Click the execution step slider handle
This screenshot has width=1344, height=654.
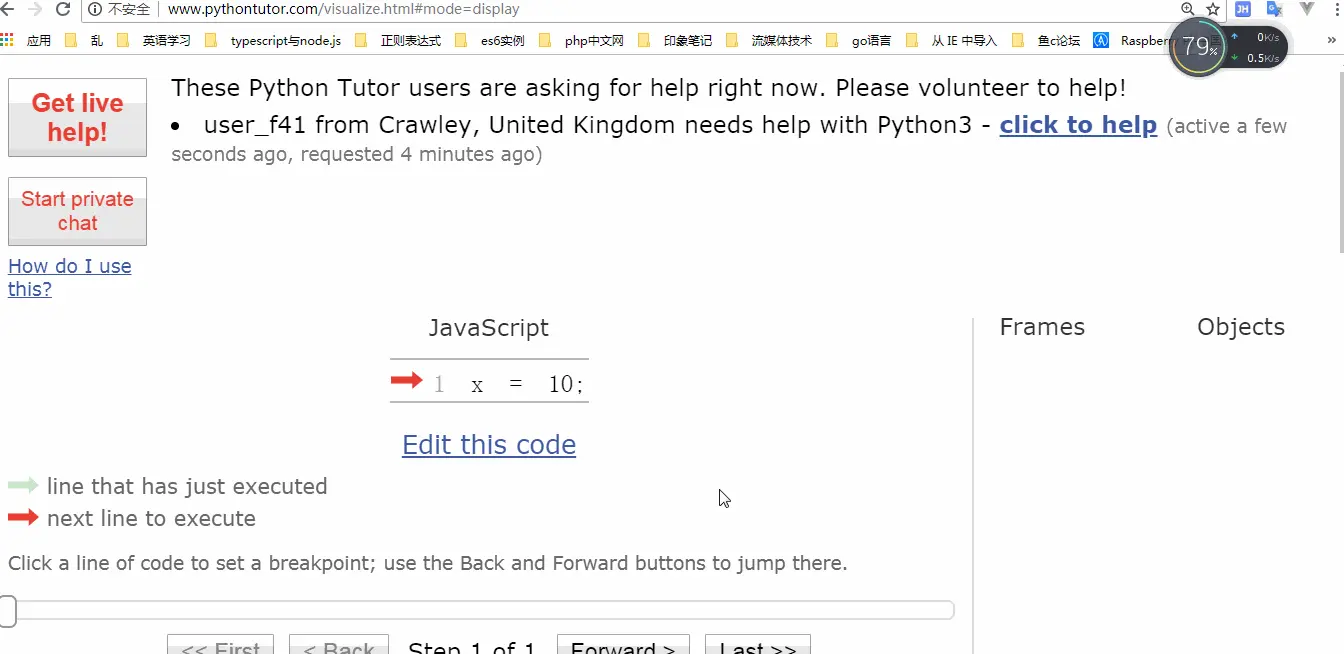[x=8, y=610]
